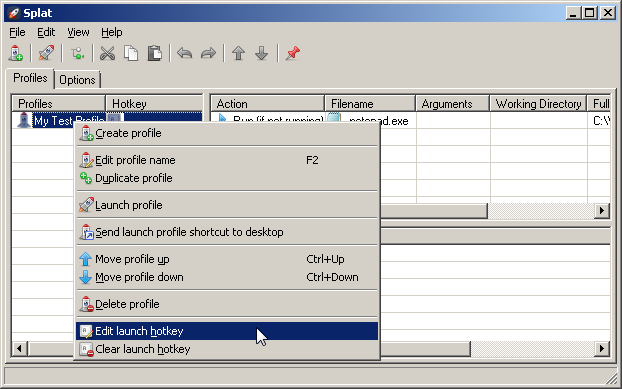The image size is (622, 389).
Task: Choose Edit profile name menu entry
Action: point(227,160)
